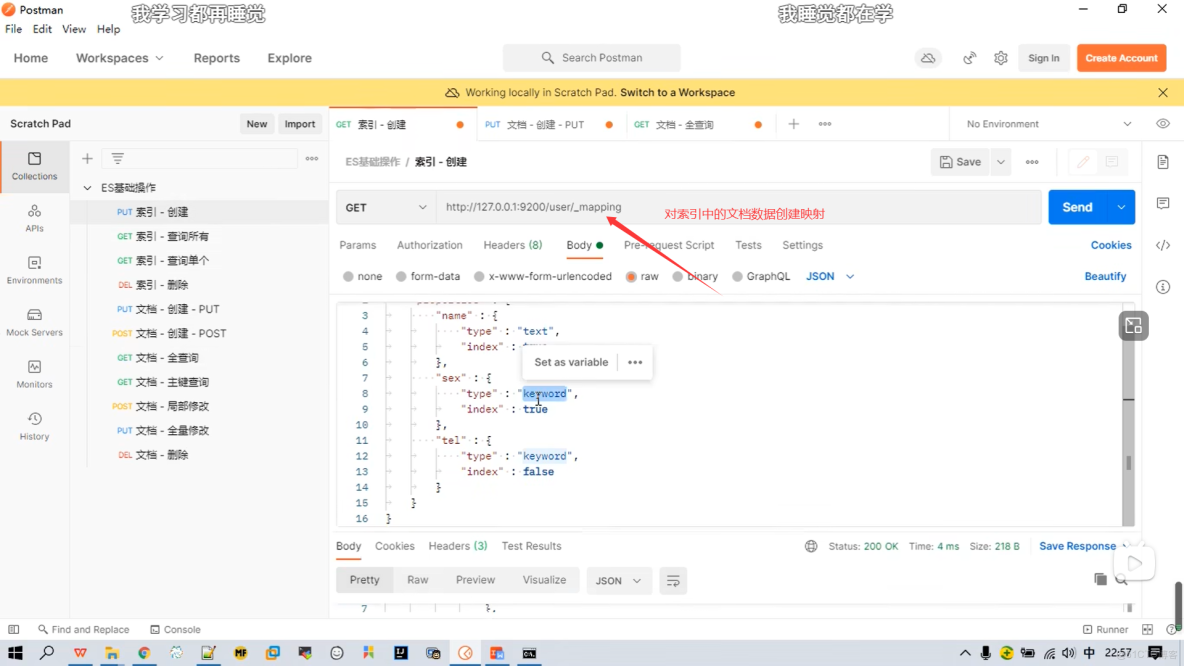This screenshot has height=666, width=1184.
Task: Open the environment quick look eye icon
Action: (1162, 123)
